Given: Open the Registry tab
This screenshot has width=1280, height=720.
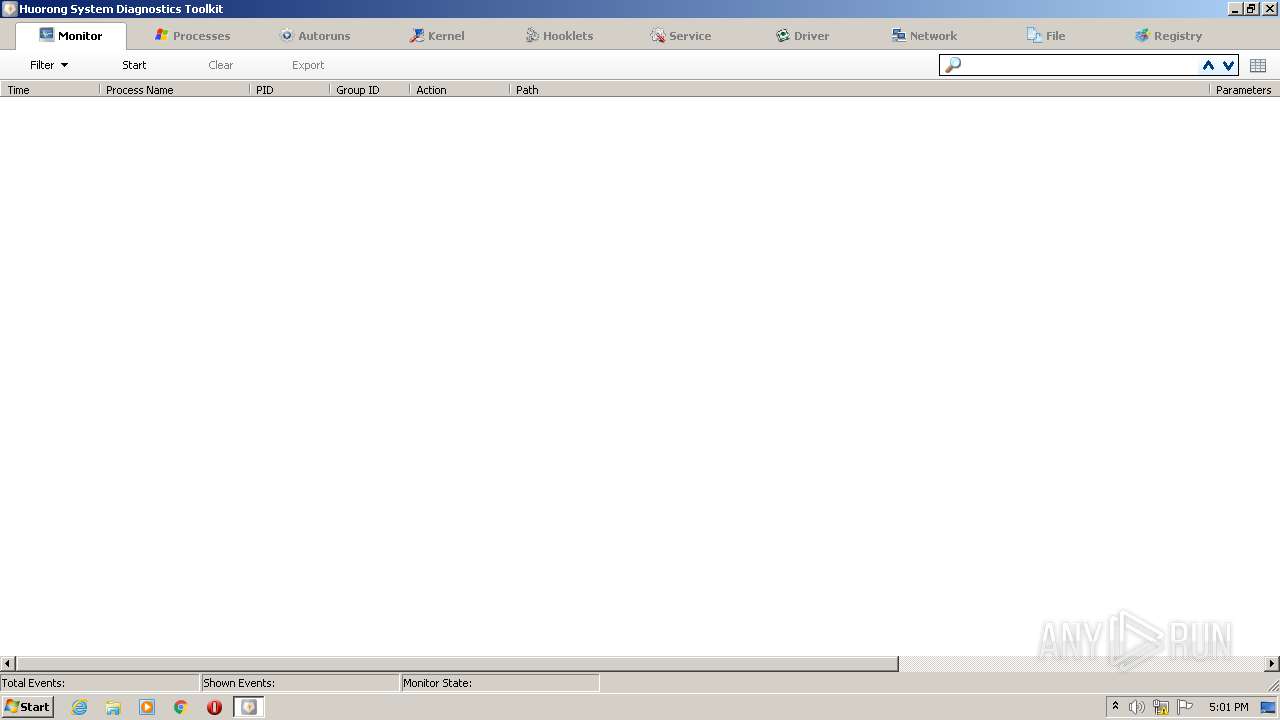Looking at the screenshot, I should point(1169,35).
